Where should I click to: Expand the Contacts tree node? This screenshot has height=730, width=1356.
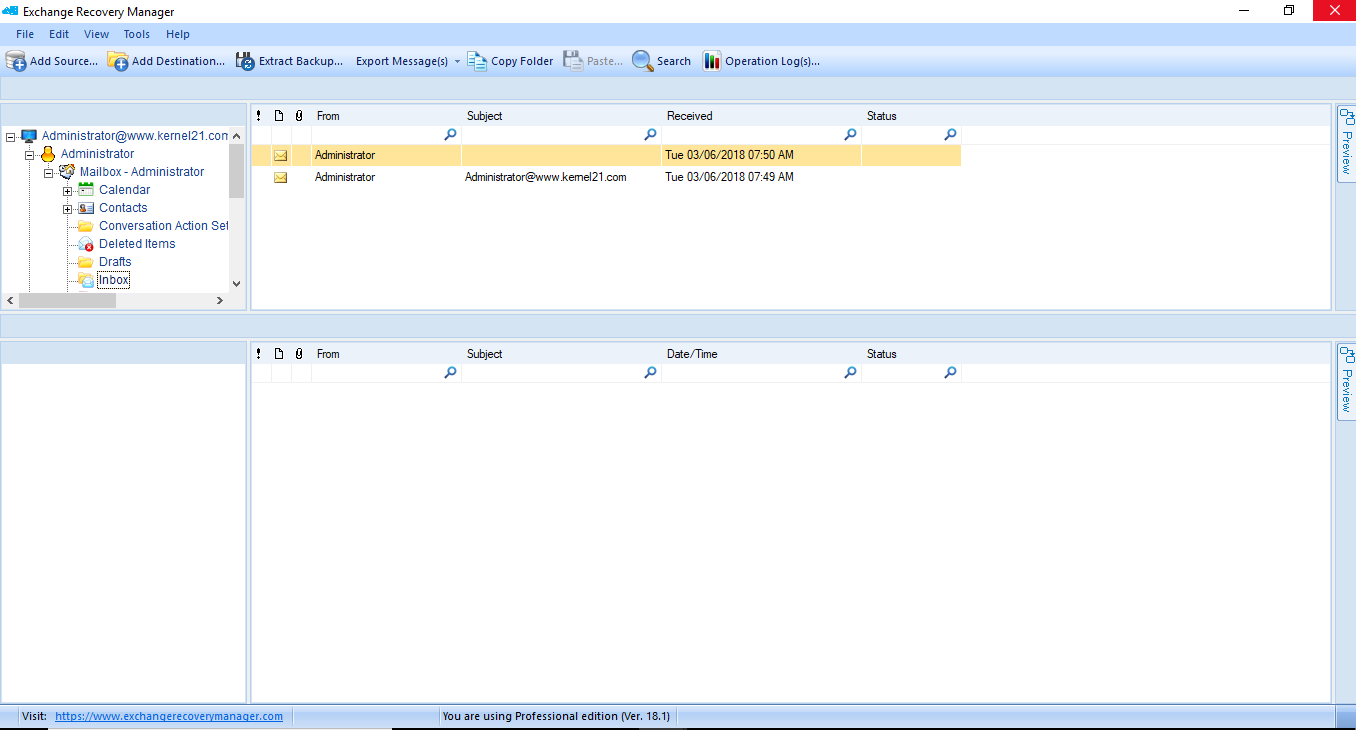[68, 208]
